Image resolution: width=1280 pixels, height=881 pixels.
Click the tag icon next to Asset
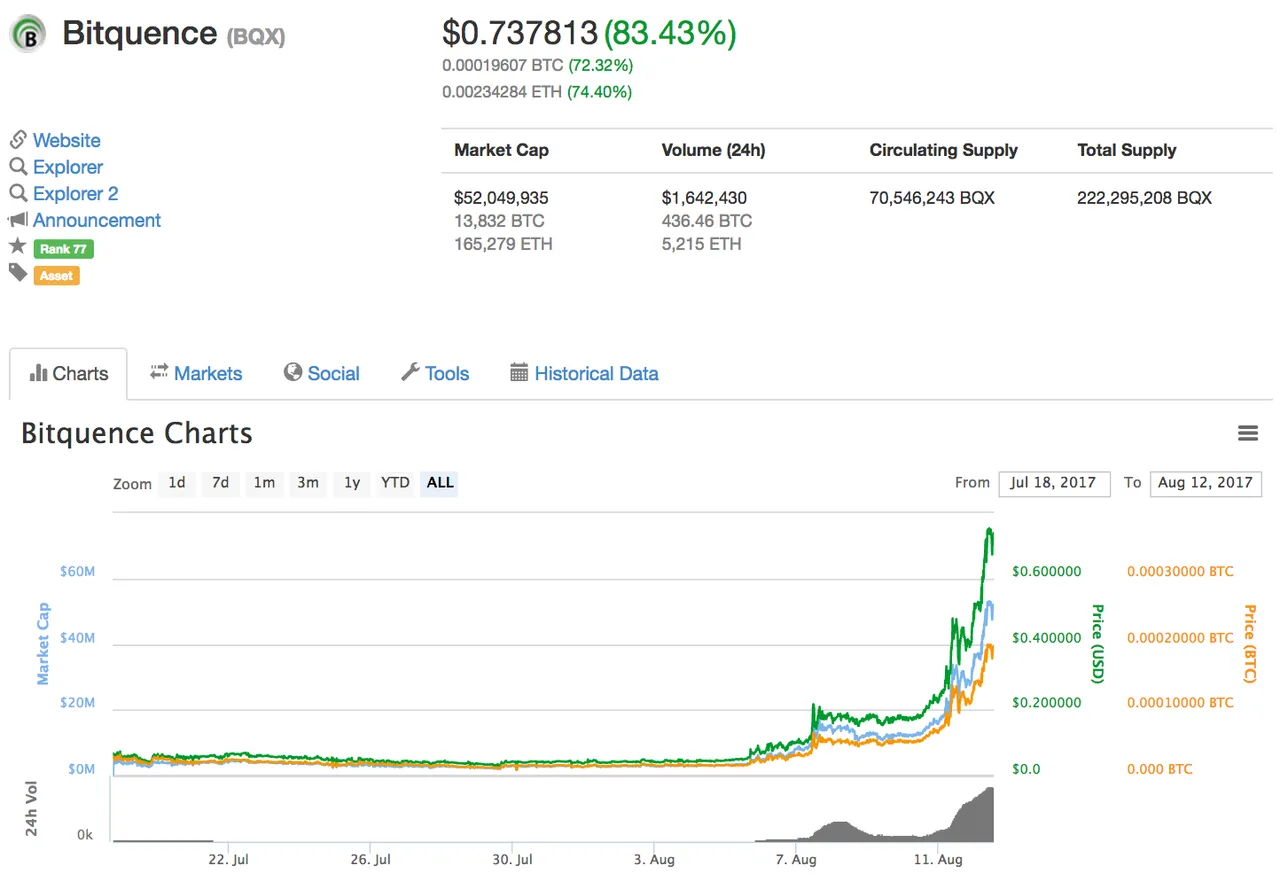(17, 273)
